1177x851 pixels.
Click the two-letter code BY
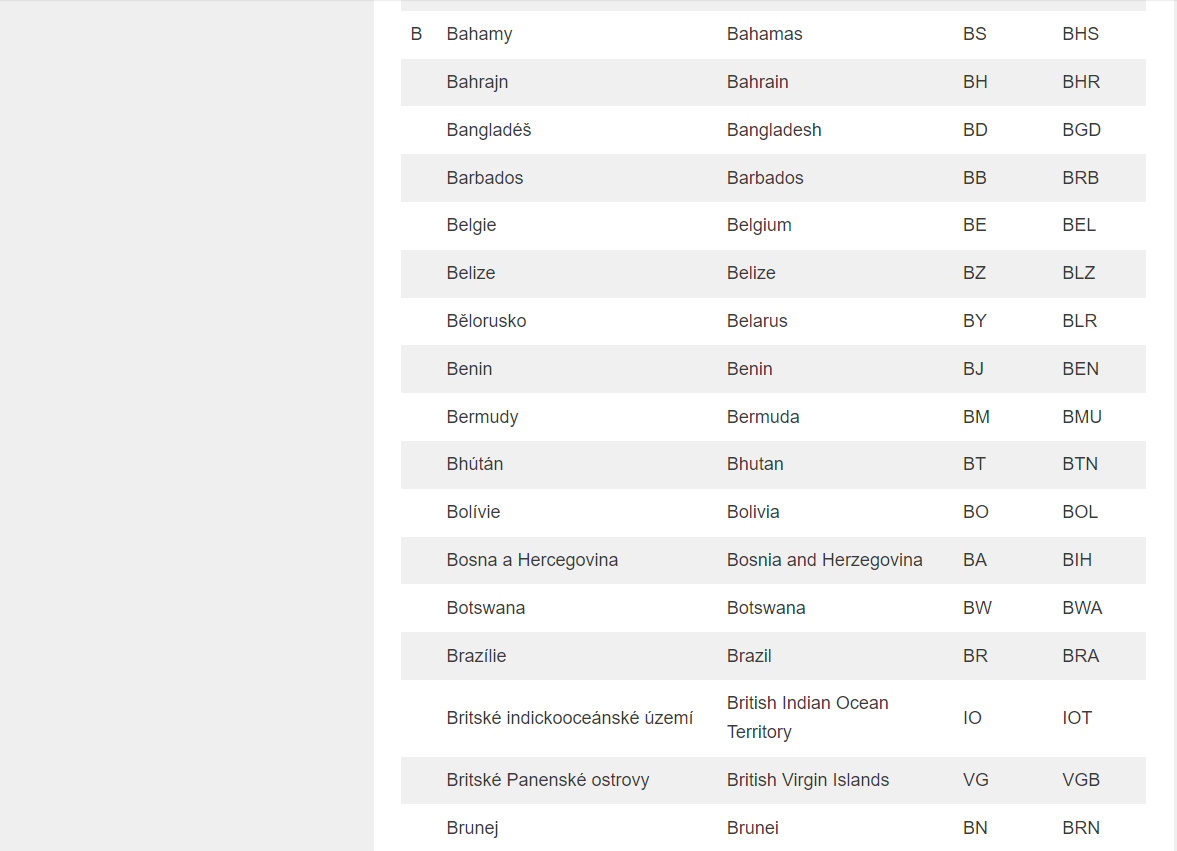(974, 321)
